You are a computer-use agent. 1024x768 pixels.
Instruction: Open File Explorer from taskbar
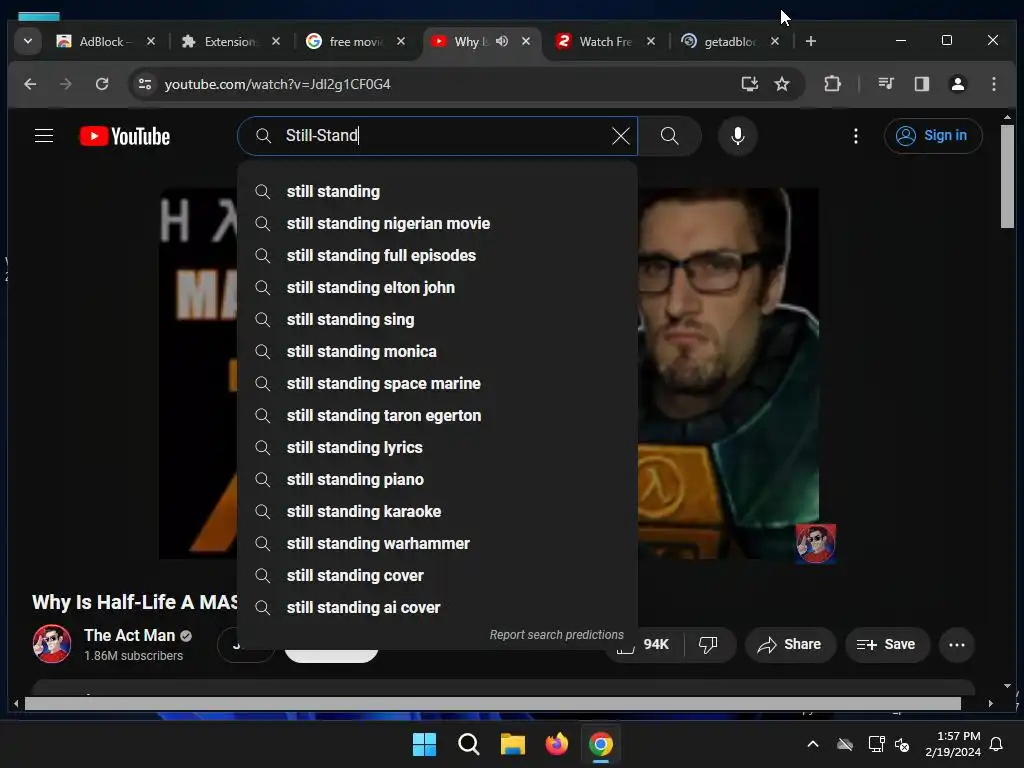tap(513, 744)
